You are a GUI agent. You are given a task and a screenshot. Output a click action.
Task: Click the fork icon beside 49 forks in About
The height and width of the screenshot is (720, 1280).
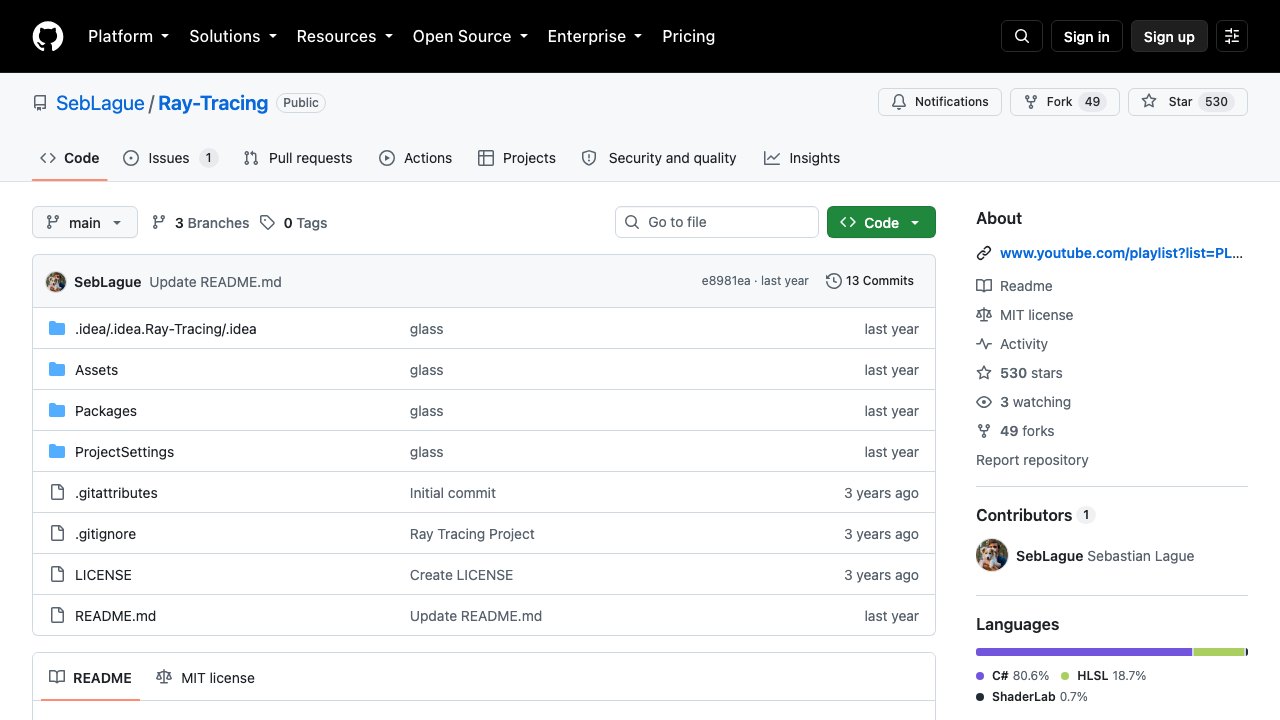pyautogui.click(x=984, y=431)
